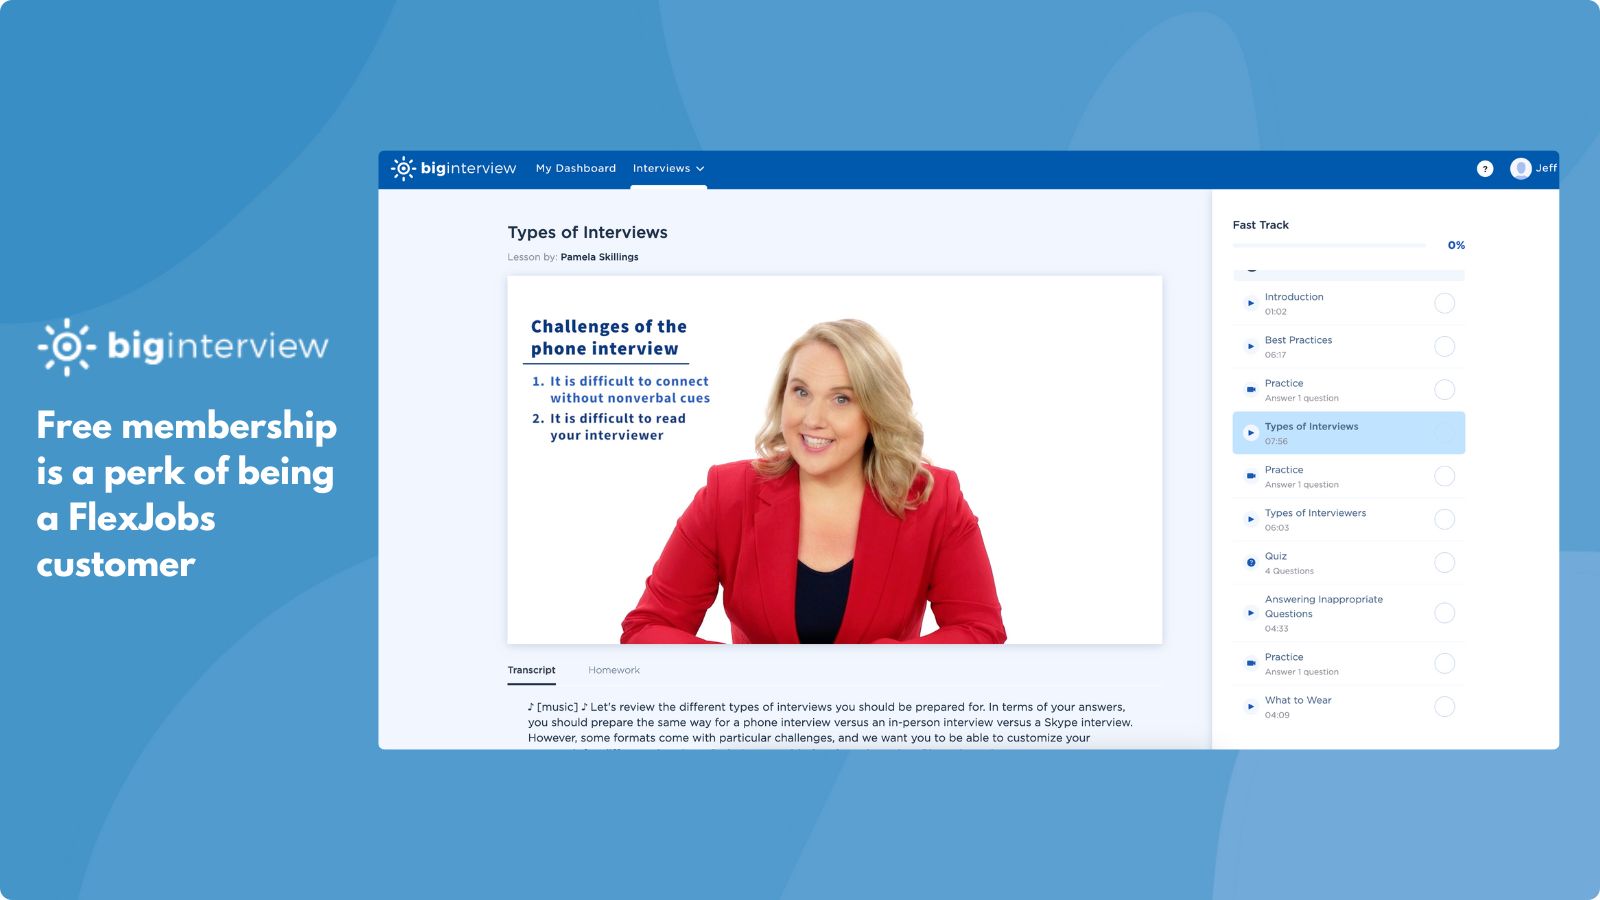Open the lesson by Pamela Skillings link
Image resolution: width=1600 pixels, height=900 pixels.
(600, 257)
